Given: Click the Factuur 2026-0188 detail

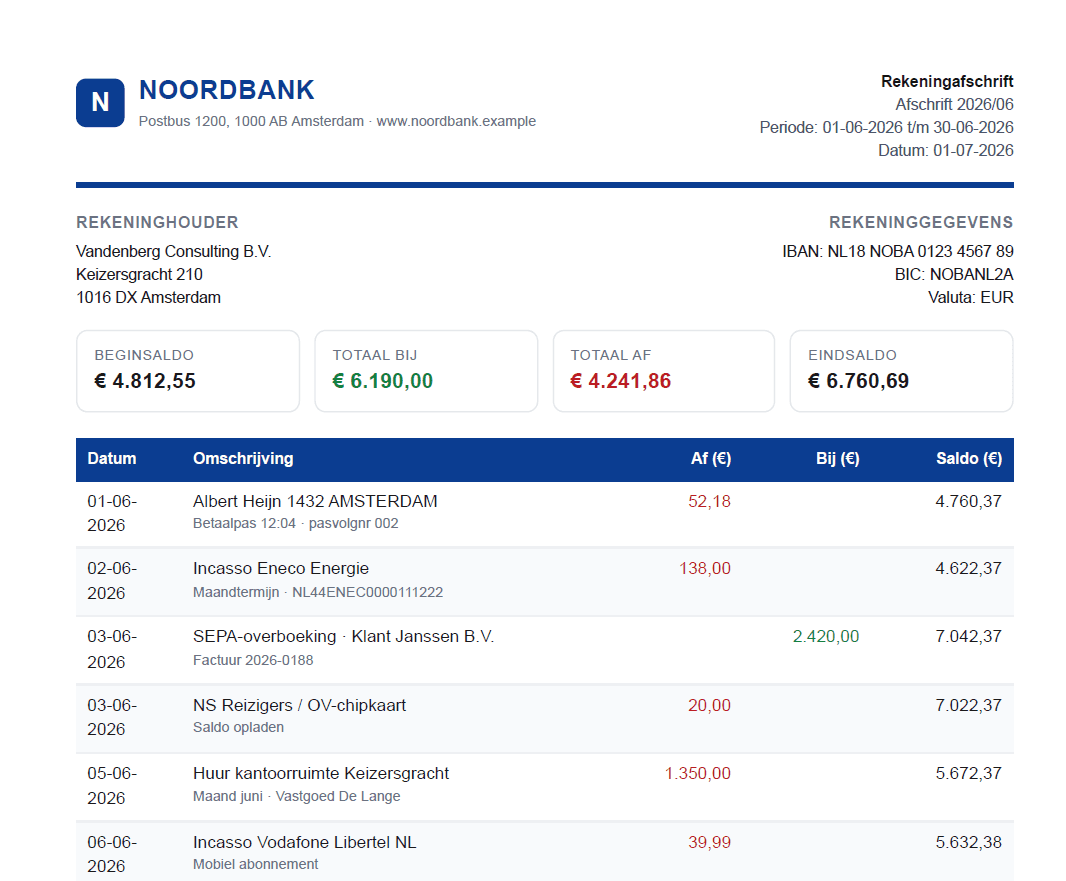Looking at the screenshot, I should tap(253, 660).
